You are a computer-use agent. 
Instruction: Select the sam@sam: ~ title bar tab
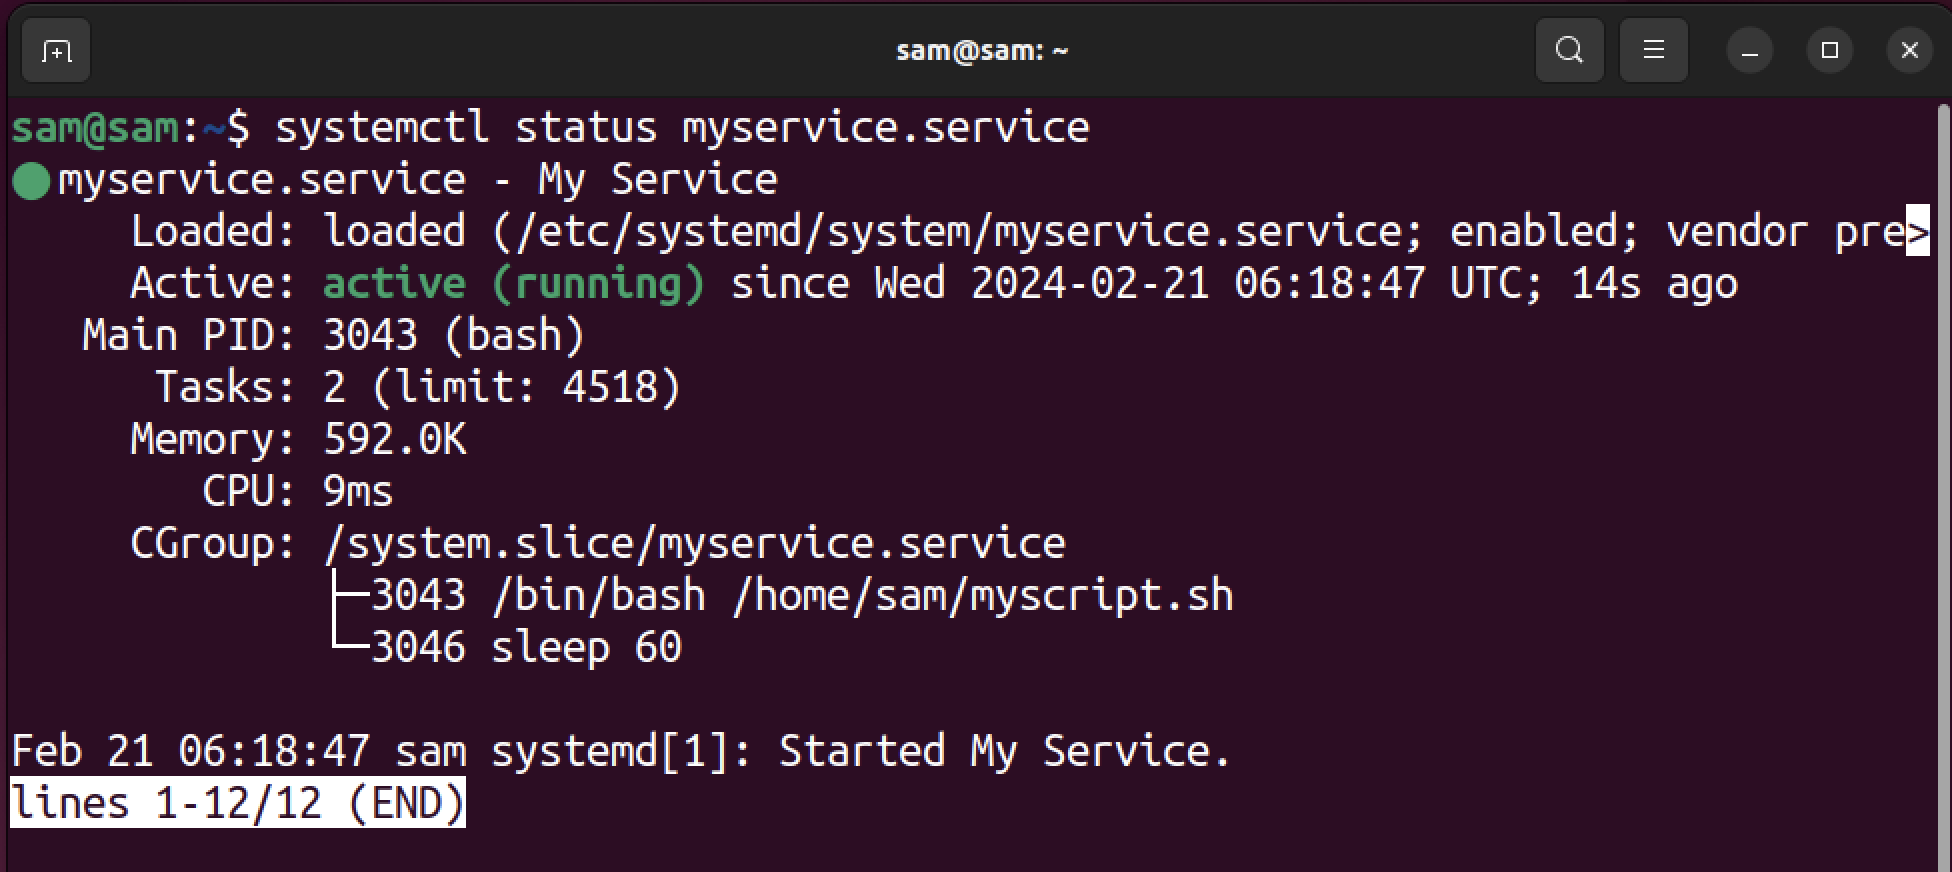(x=981, y=49)
